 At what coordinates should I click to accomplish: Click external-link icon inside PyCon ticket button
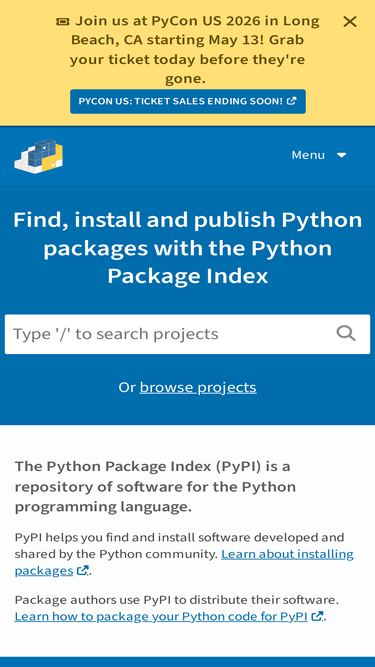click(291, 101)
